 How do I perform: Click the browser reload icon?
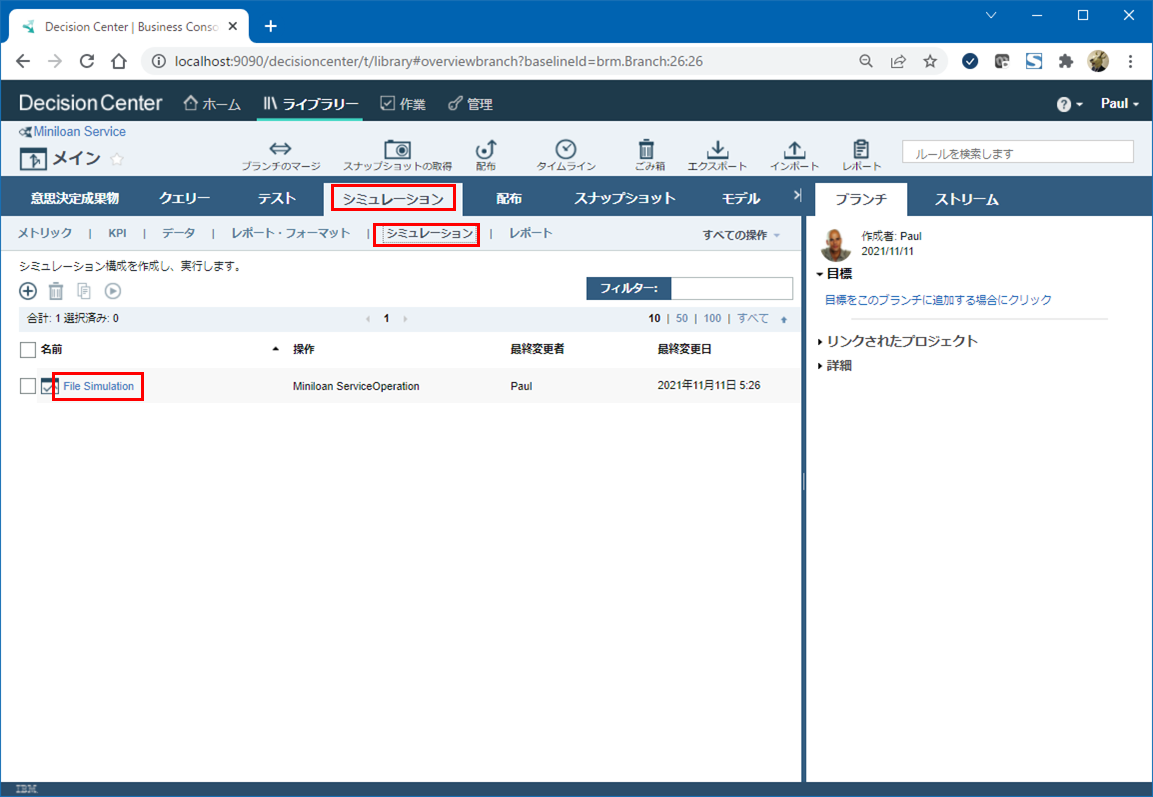(x=87, y=61)
